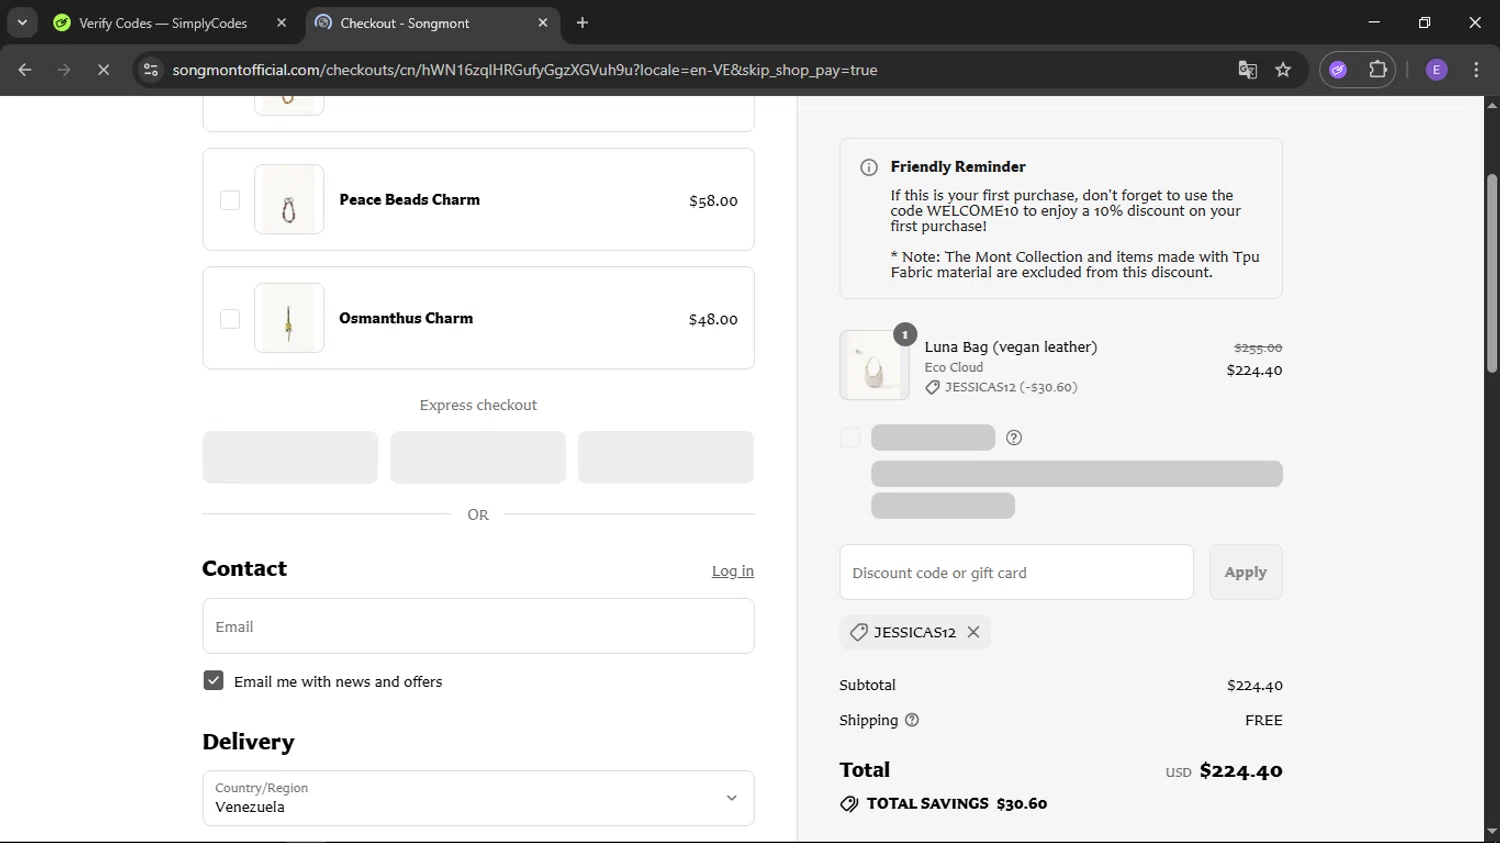Click the first express checkout placeholder button
Screen dimensions: 1500x843
(x=290, y=457)
